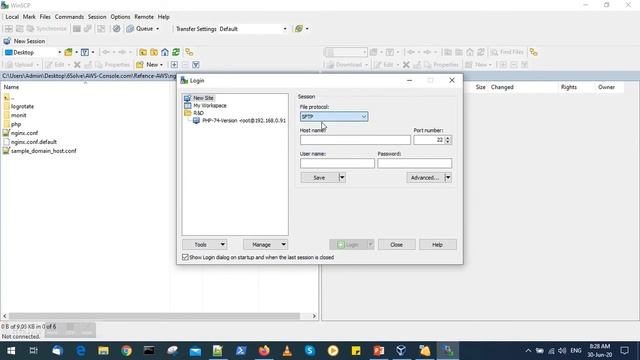Click the Help button in Login dialog

coord(438,244)
